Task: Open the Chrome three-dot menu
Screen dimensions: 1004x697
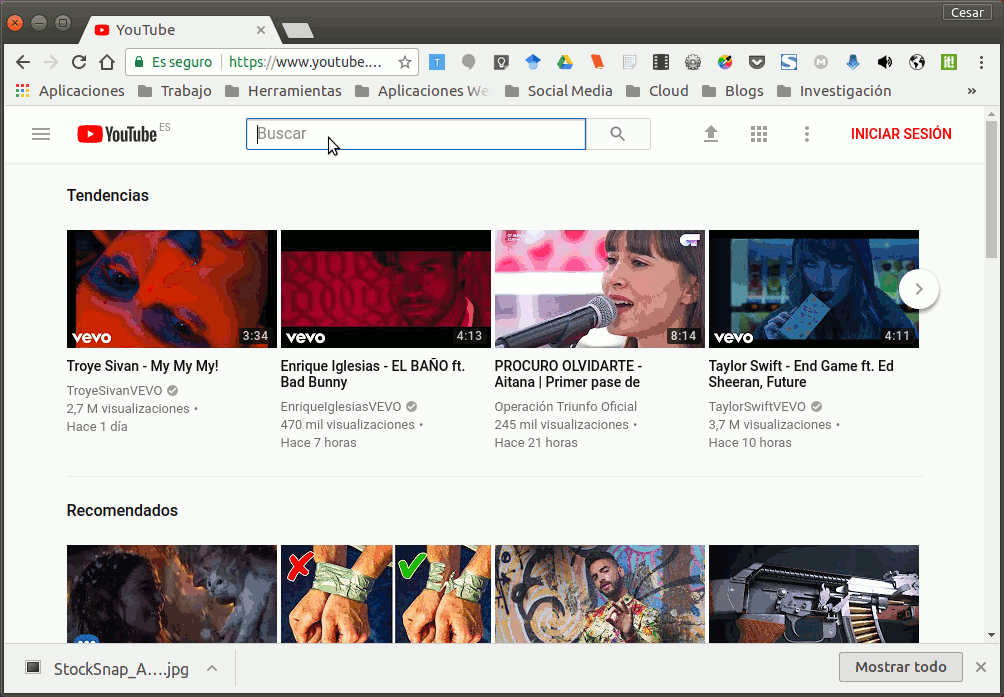Action: (981, 62)
